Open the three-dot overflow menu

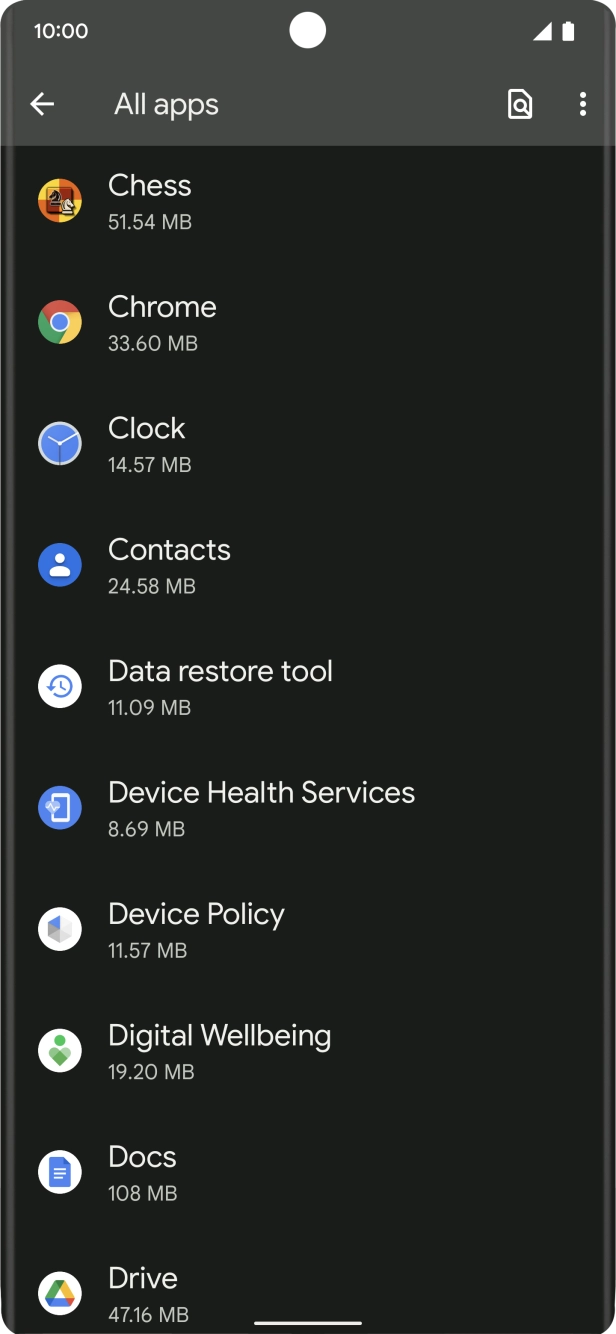[x=583, y=104]
